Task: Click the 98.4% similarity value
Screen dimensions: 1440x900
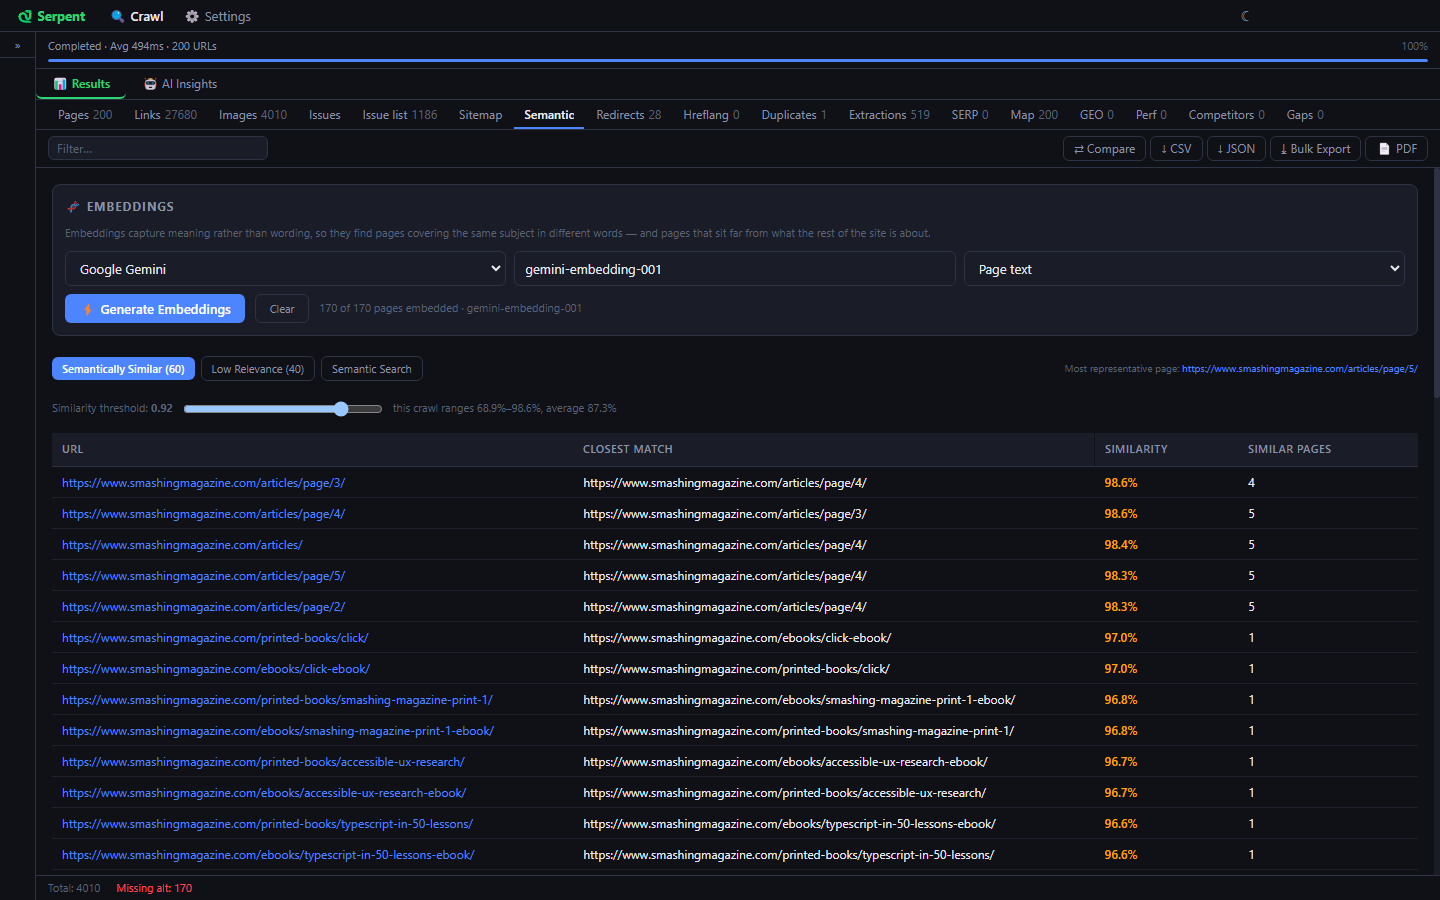Action: pos(1121,545)
